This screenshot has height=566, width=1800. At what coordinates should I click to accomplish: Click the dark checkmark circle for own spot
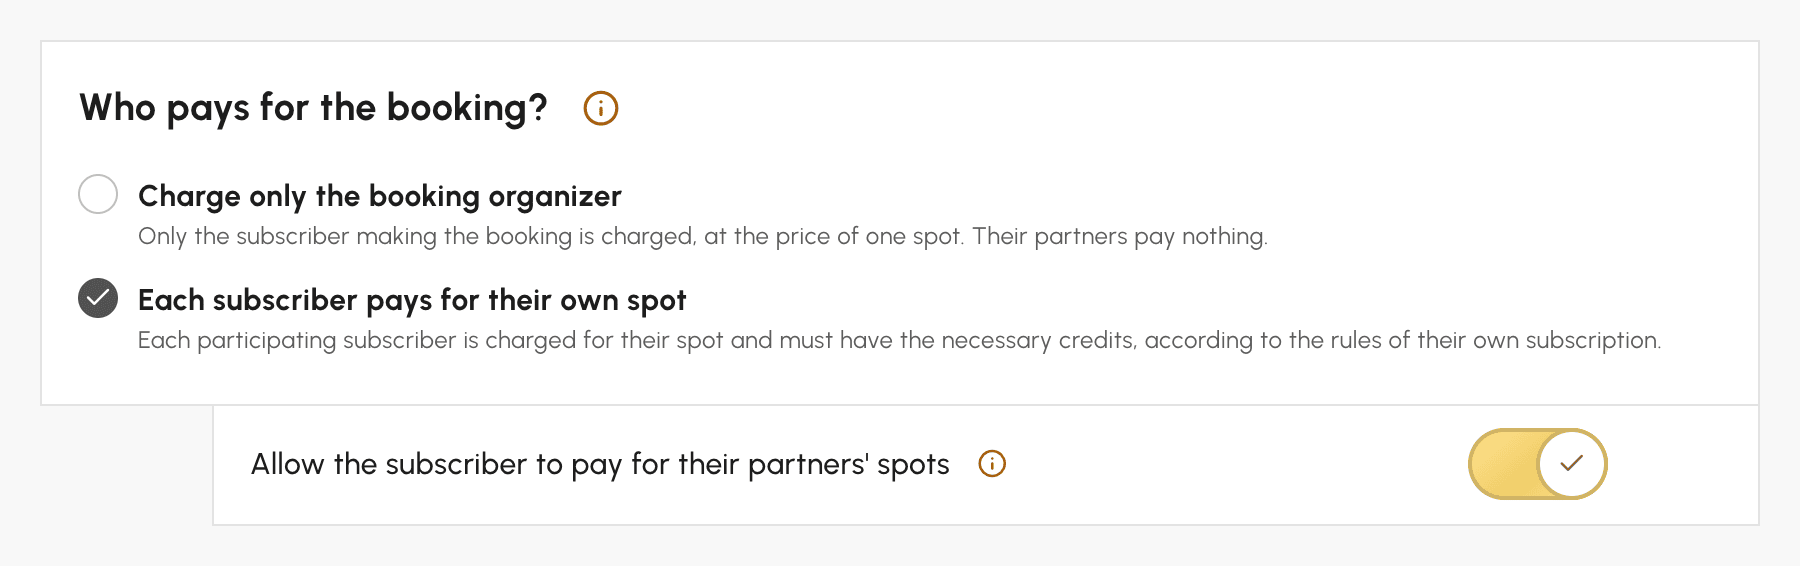(x=98, y=298)
